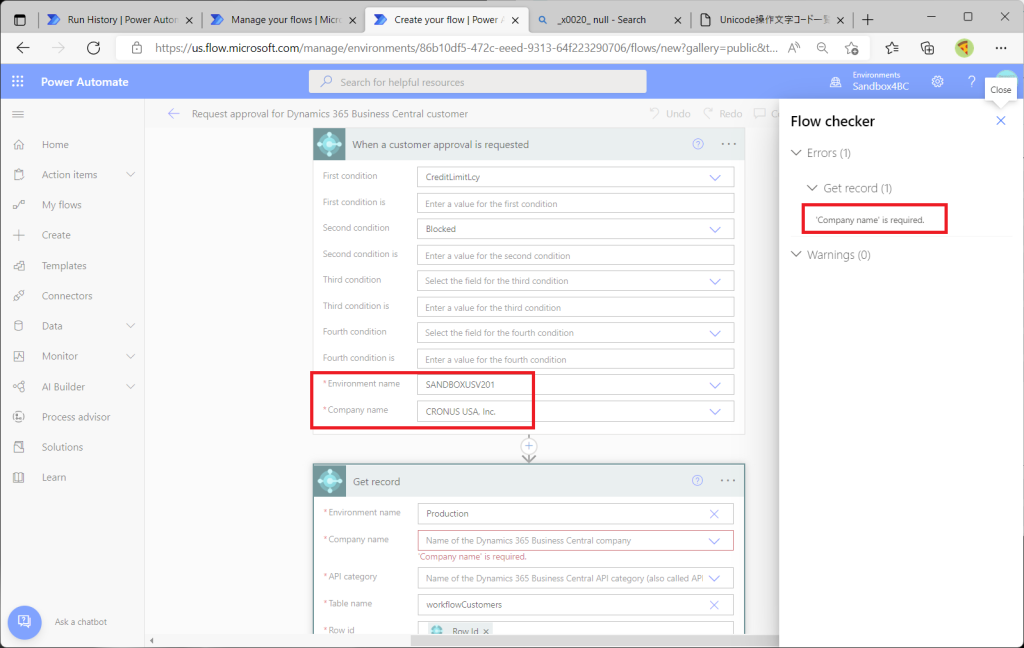Open the Power Automate app launcher grid
Image resolution: width=1024 pixels, height=648 pixels.
coord(18,82)
